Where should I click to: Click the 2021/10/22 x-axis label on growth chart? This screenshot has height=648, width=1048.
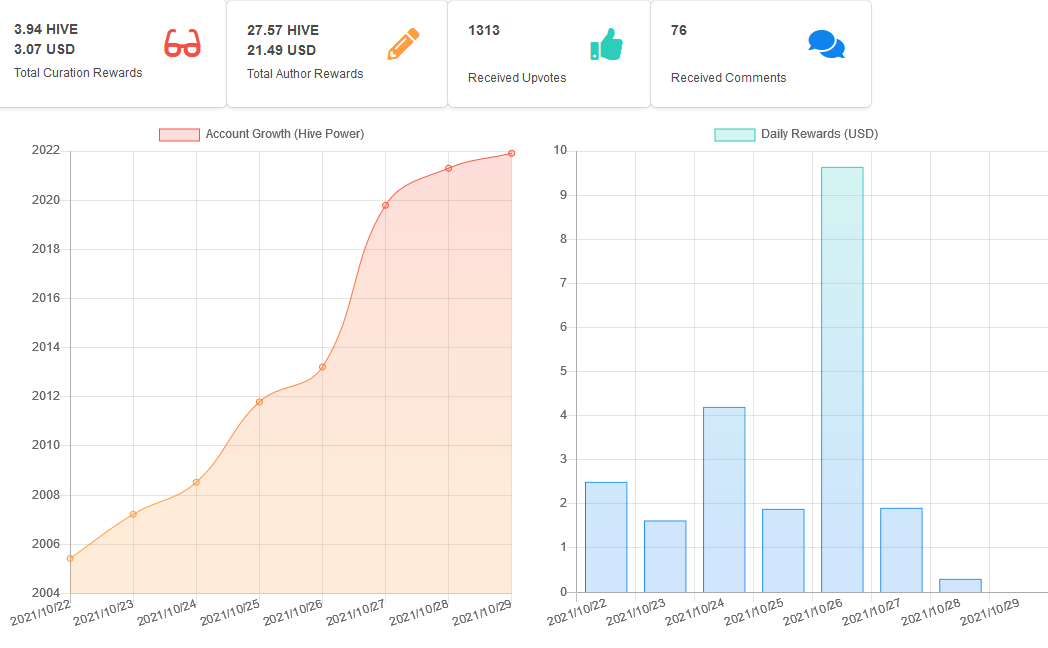click(x=41, y=613)
